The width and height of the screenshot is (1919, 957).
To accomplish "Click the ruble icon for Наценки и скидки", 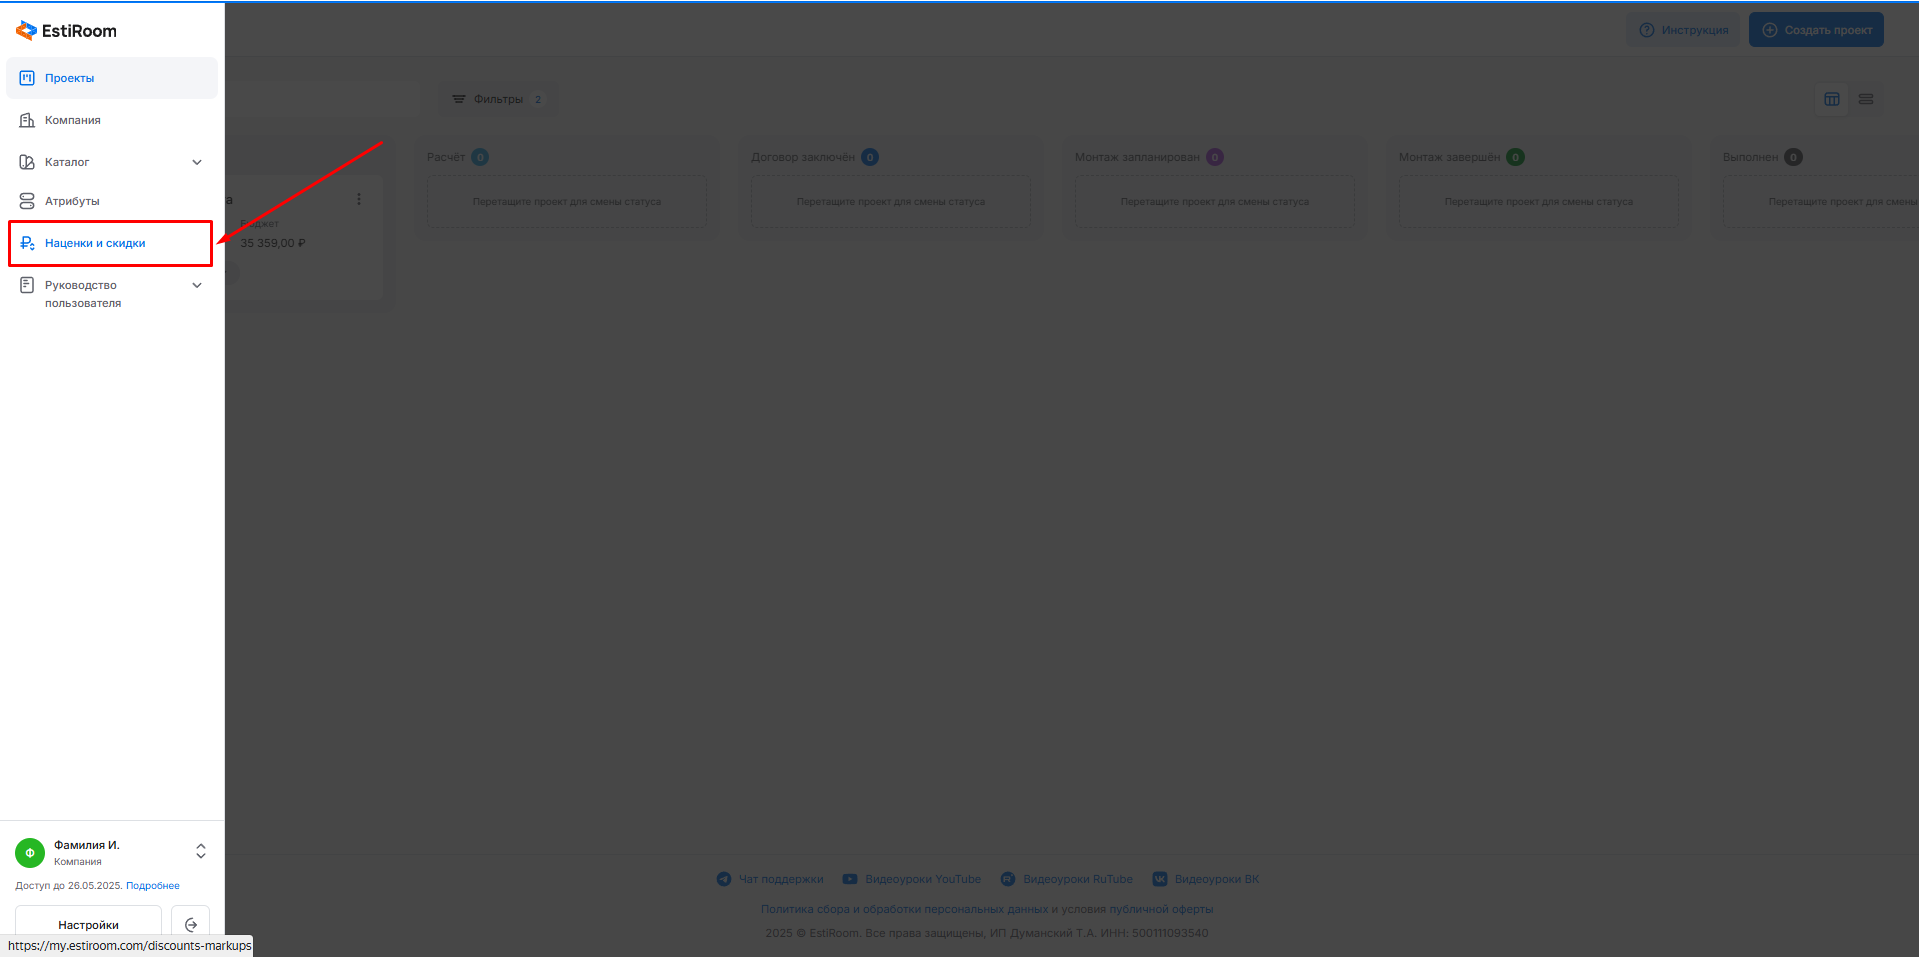I will (x=27, y=243).
